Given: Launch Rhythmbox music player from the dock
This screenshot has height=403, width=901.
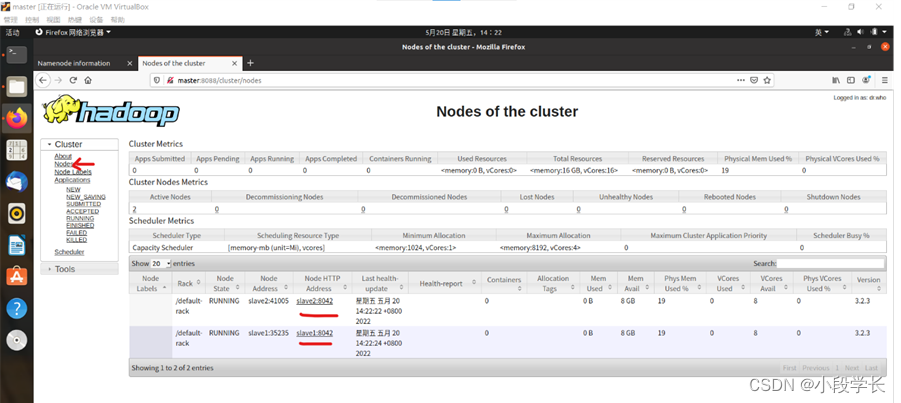Looking at the screenshot, I should (x=17, y=214).
